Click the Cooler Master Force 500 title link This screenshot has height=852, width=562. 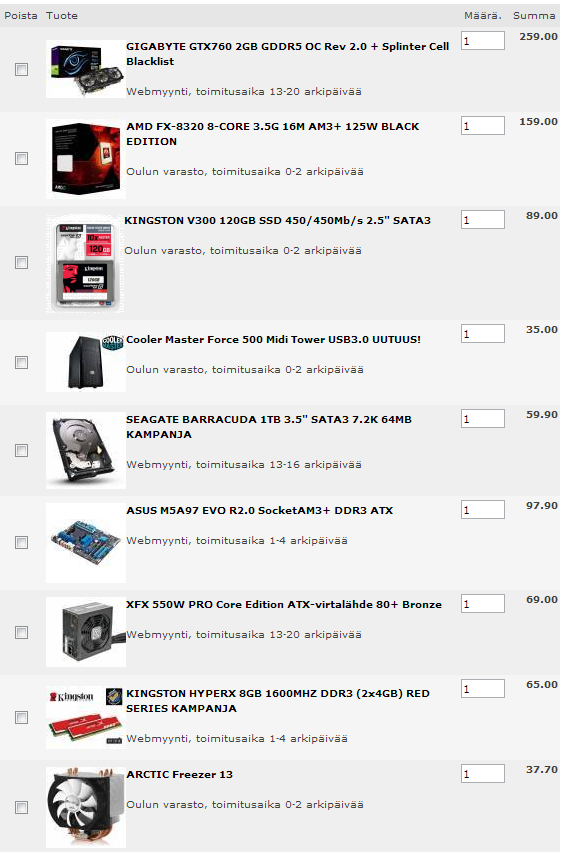(x=273, y=340)
